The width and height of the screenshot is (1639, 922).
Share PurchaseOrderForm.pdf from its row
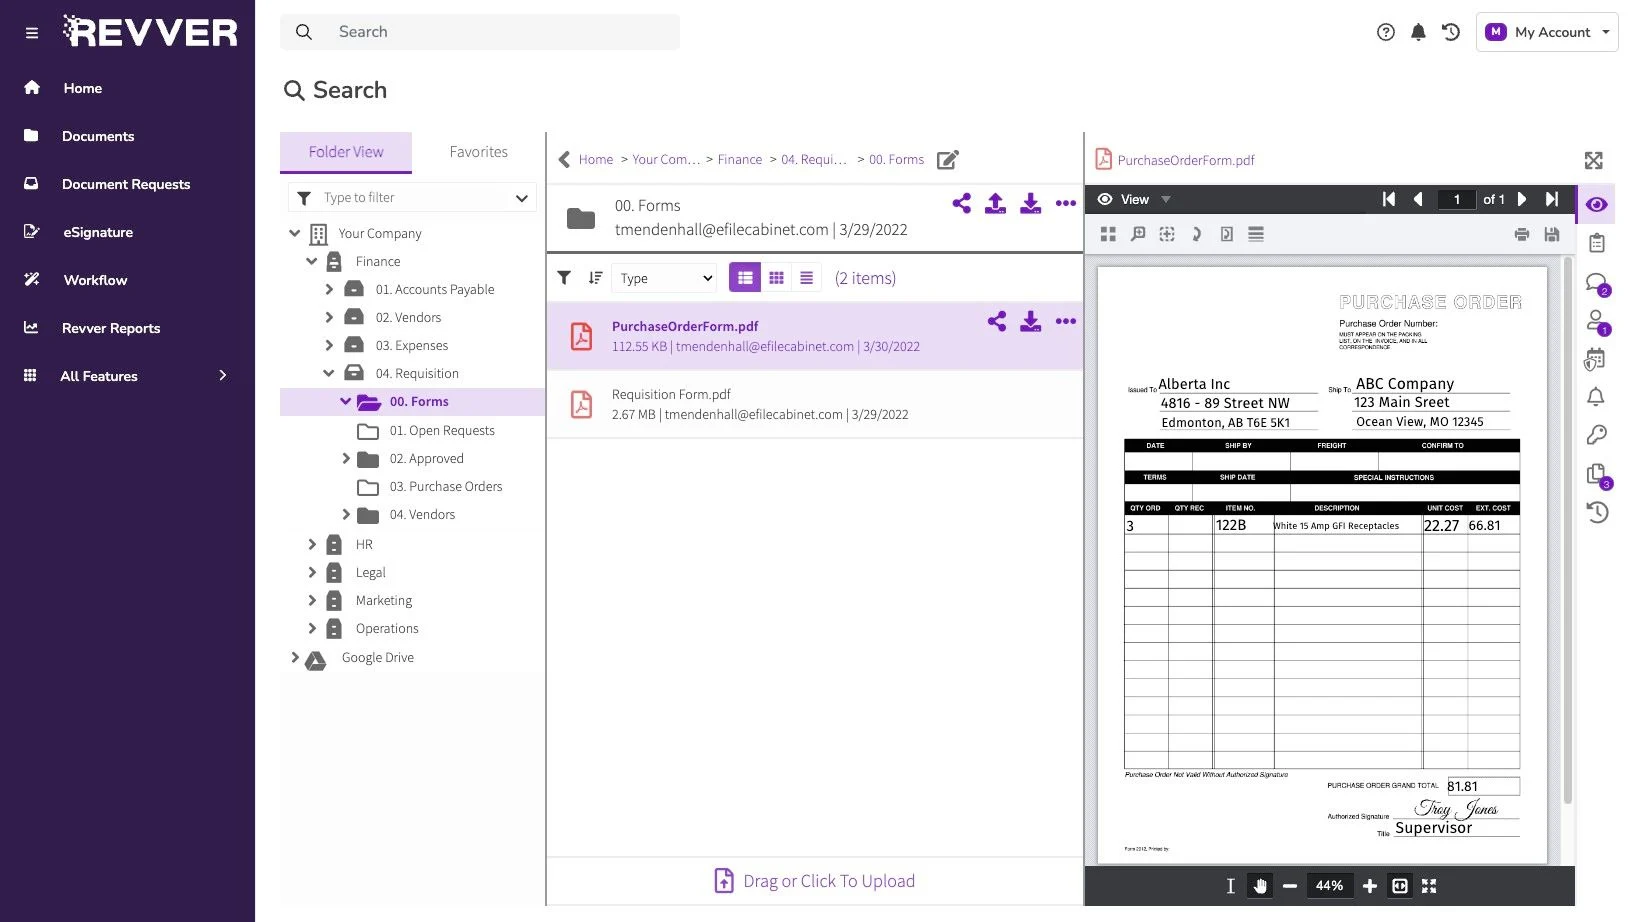click(x=997, y=321)
